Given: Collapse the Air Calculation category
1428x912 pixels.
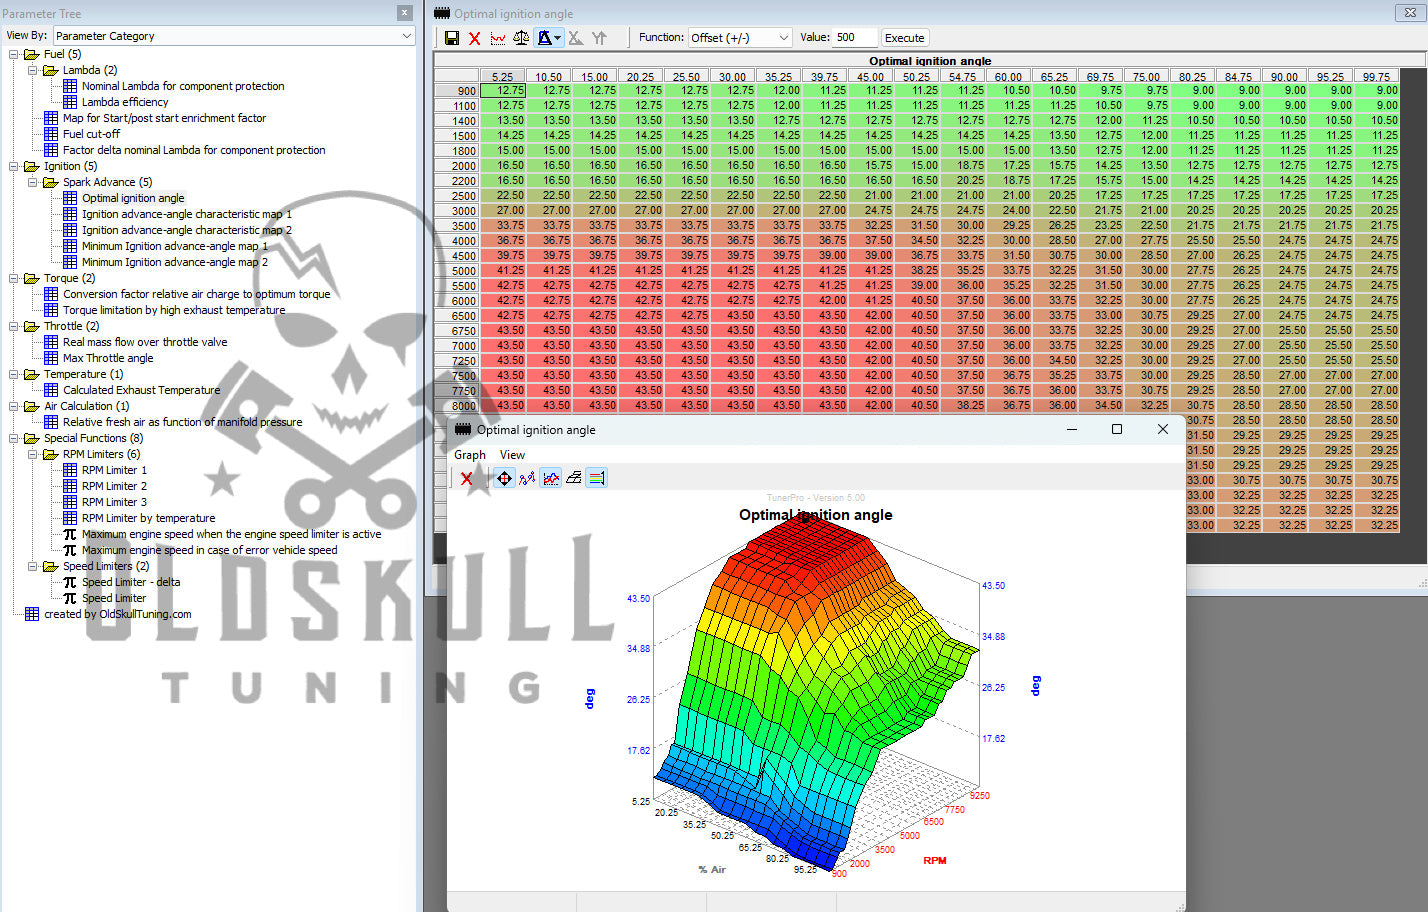Looking at the screenshot, I should [x=14, y=406].
